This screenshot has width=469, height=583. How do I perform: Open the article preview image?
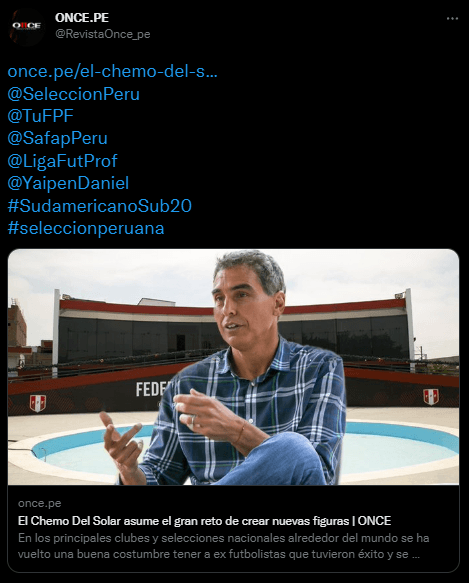point(233,367)
